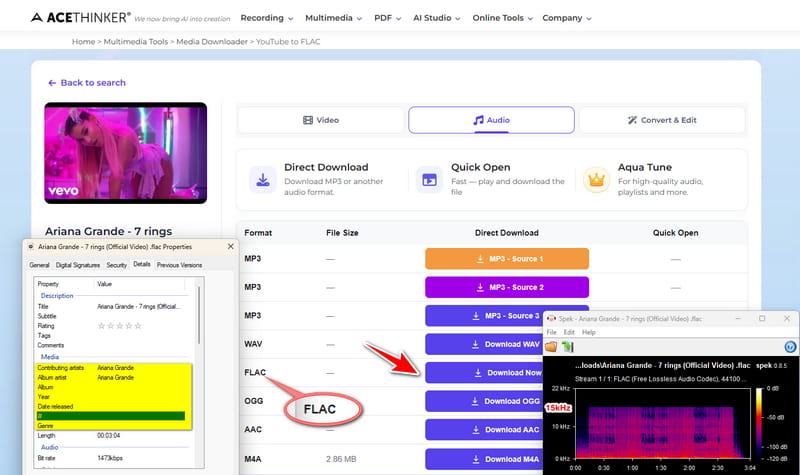Switch to the Convert & Edit tab
800x475 pixels.
[x=662, y=120]
